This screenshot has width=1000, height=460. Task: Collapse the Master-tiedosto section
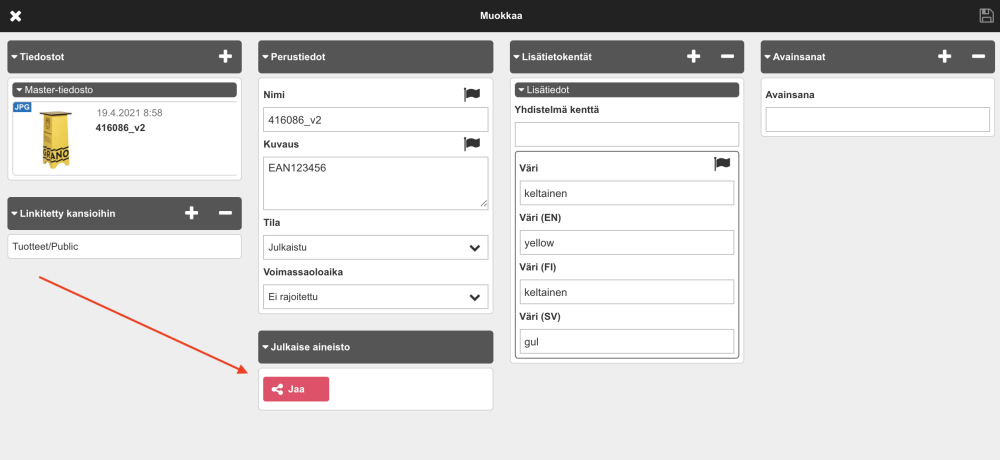pyautogui.click(x=20, y=90)
